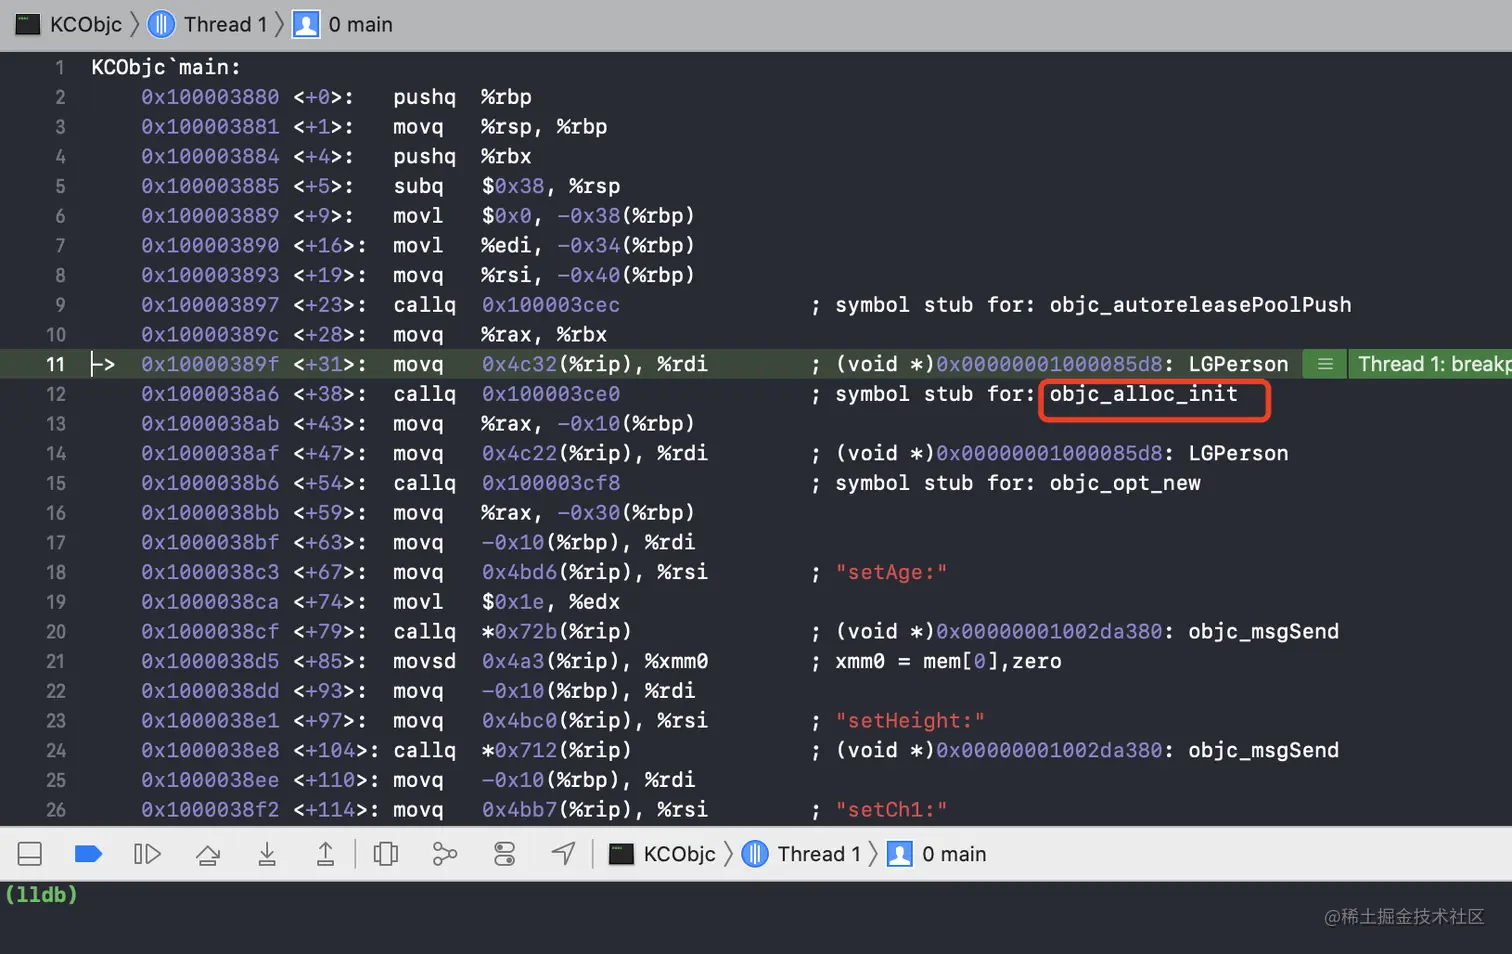1512x954 pixels.
Task: Click the address 0x1000038f2 on line 26
Action: click(x=210, y=809)
